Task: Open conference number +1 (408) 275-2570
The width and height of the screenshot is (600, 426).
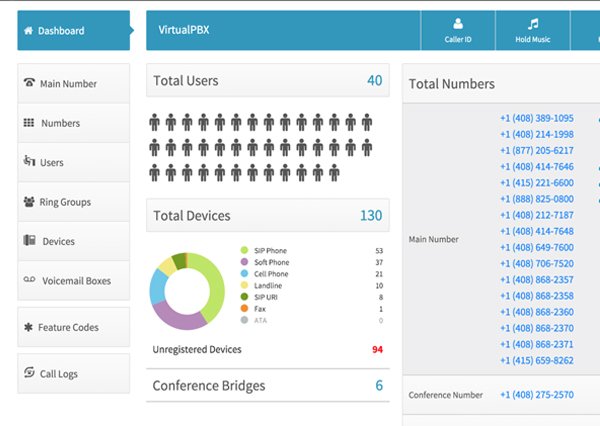Action: [537, 395]
